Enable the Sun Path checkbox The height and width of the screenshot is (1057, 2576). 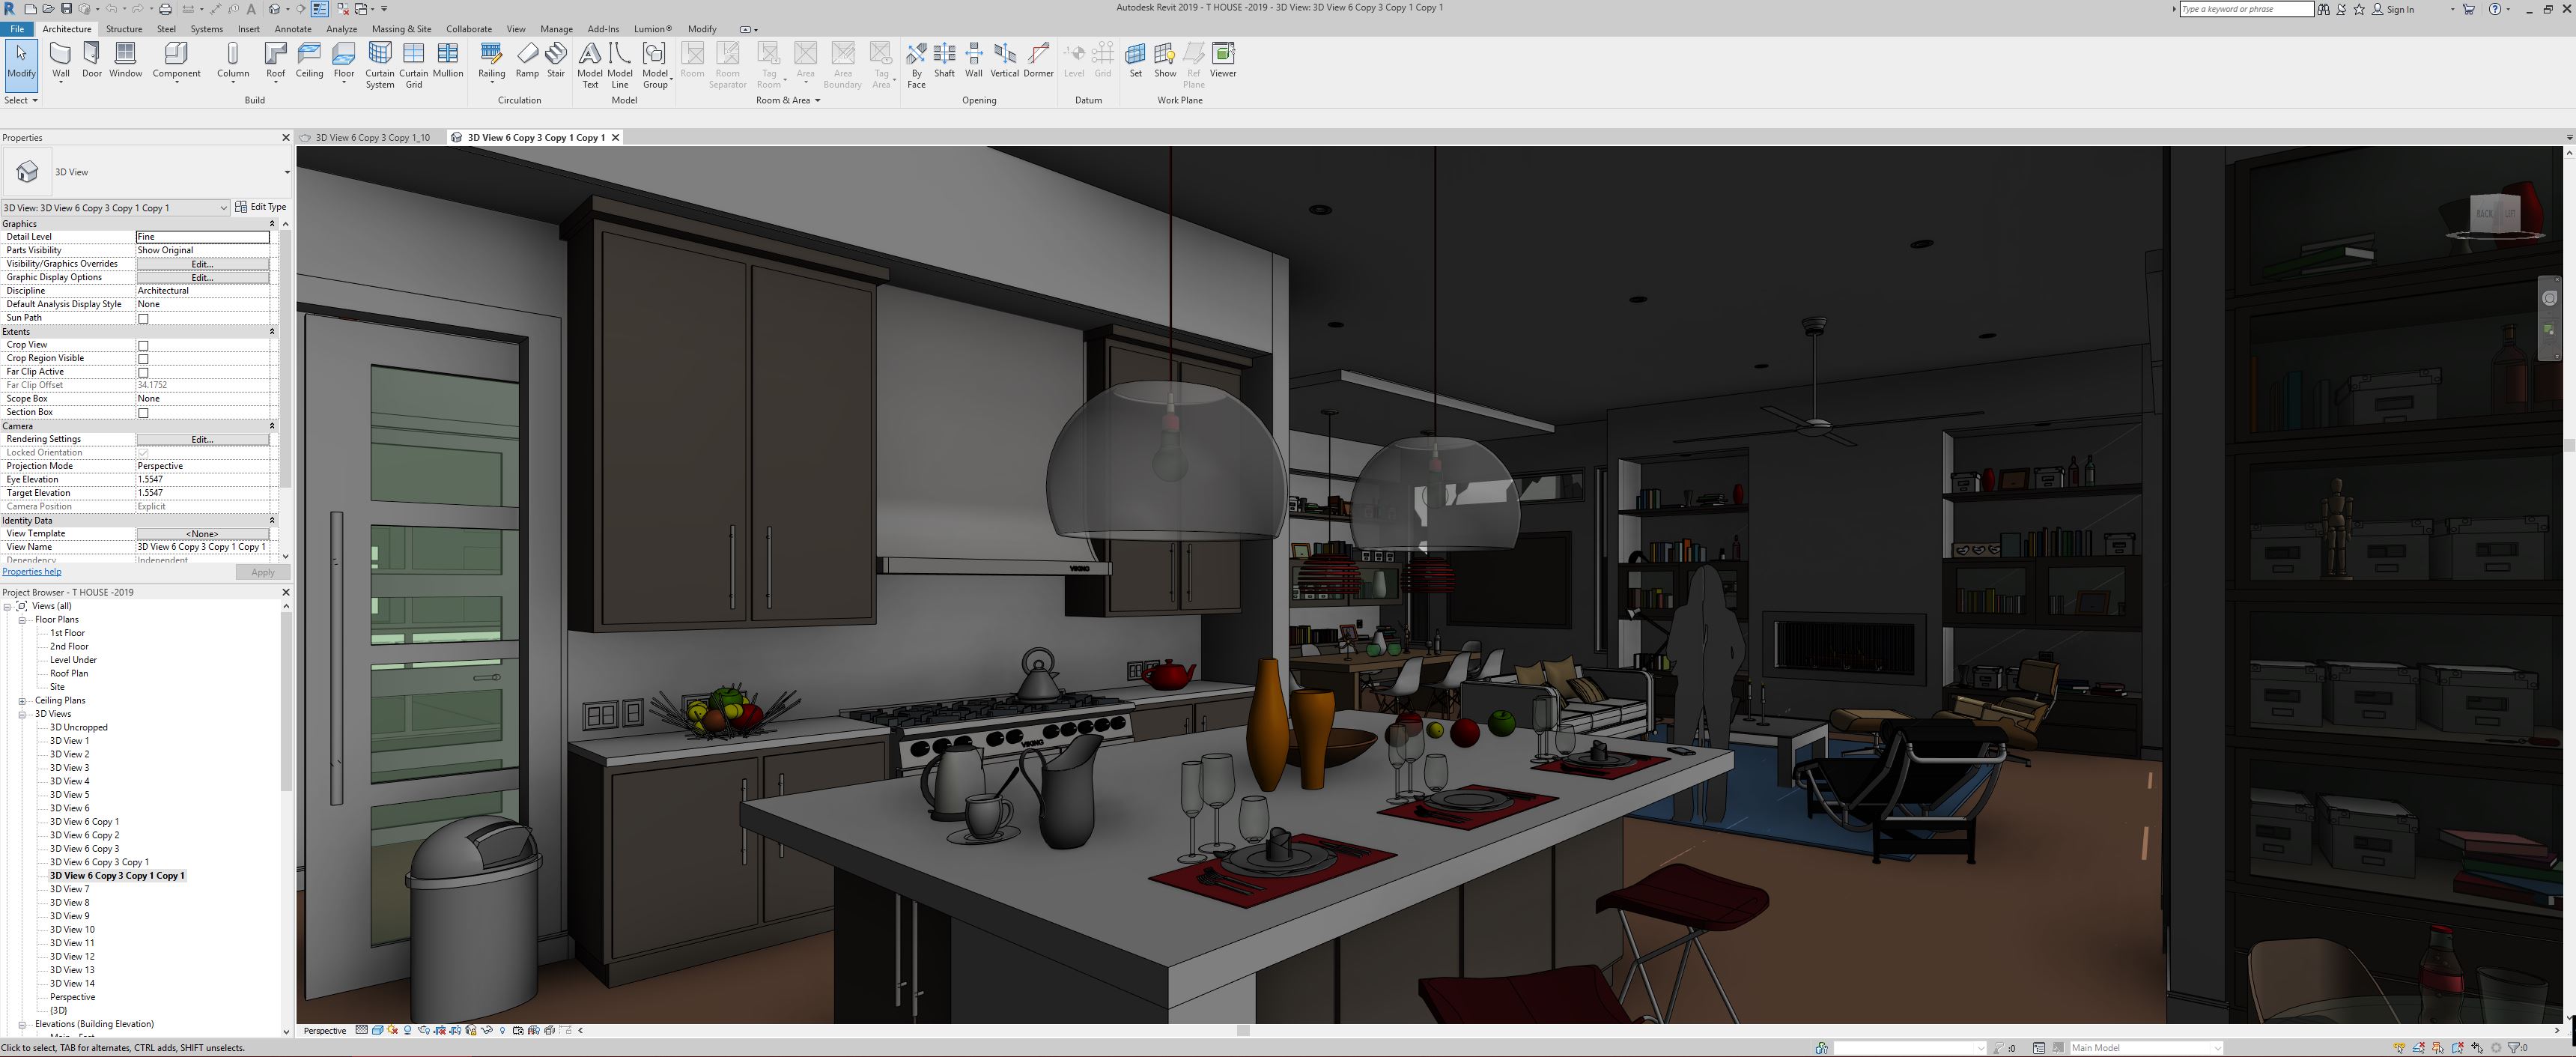[143, 318]
